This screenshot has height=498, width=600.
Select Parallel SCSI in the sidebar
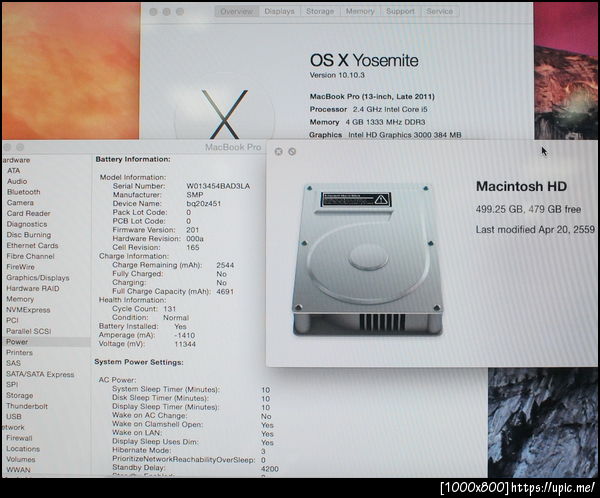29,331
